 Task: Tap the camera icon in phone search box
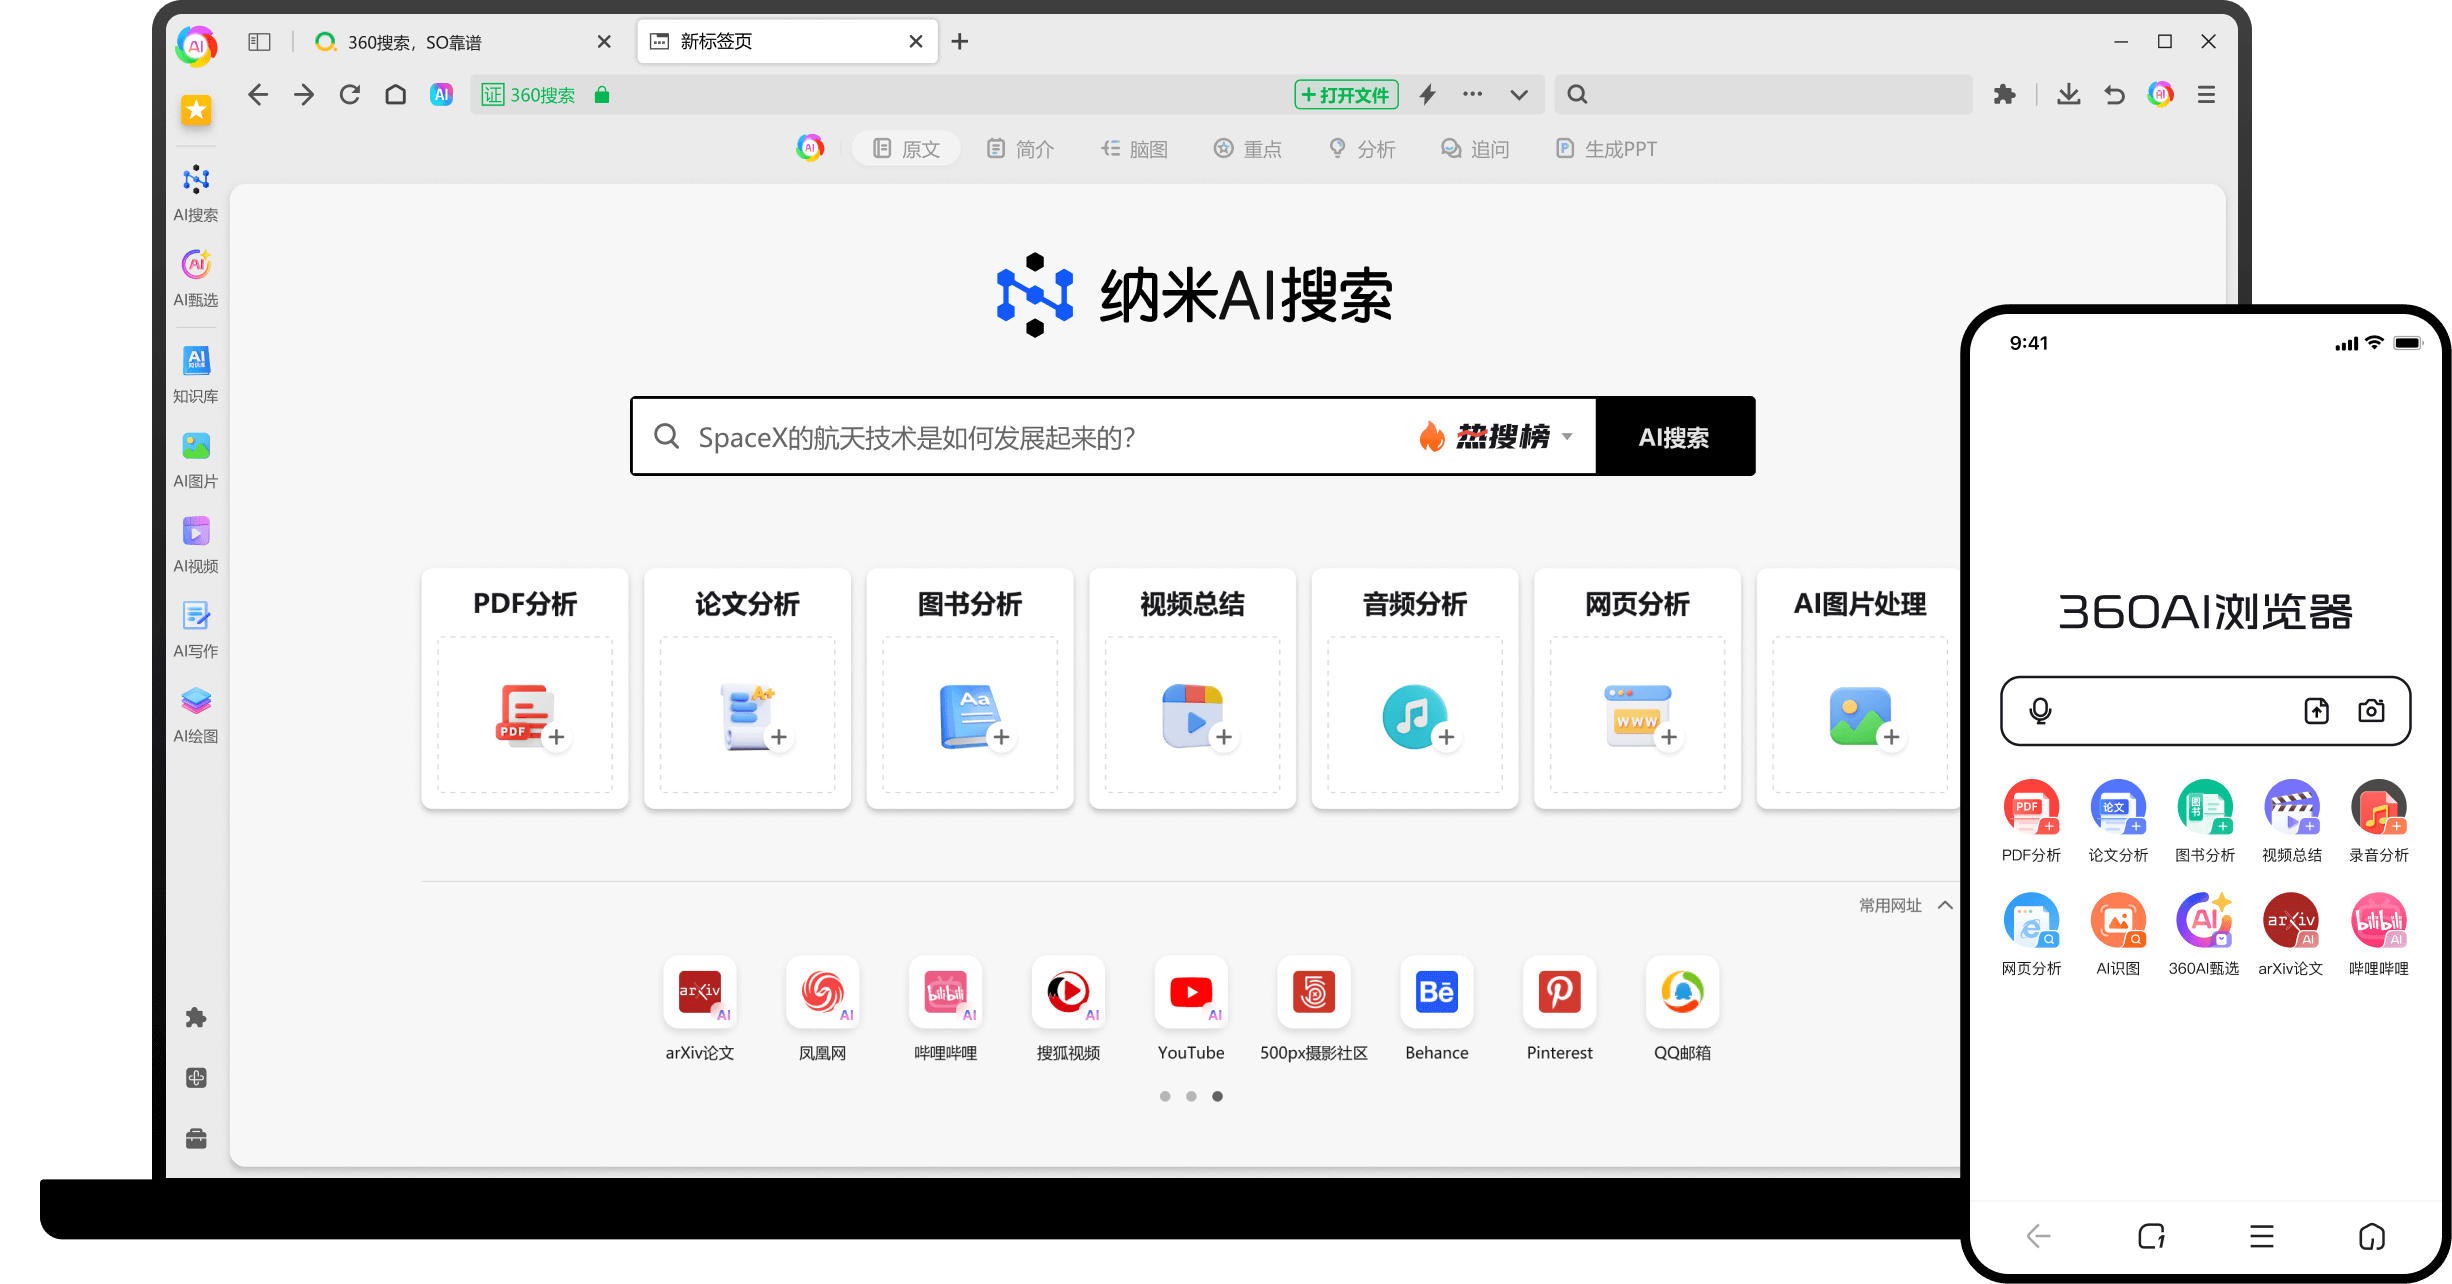coord(2371,711)
